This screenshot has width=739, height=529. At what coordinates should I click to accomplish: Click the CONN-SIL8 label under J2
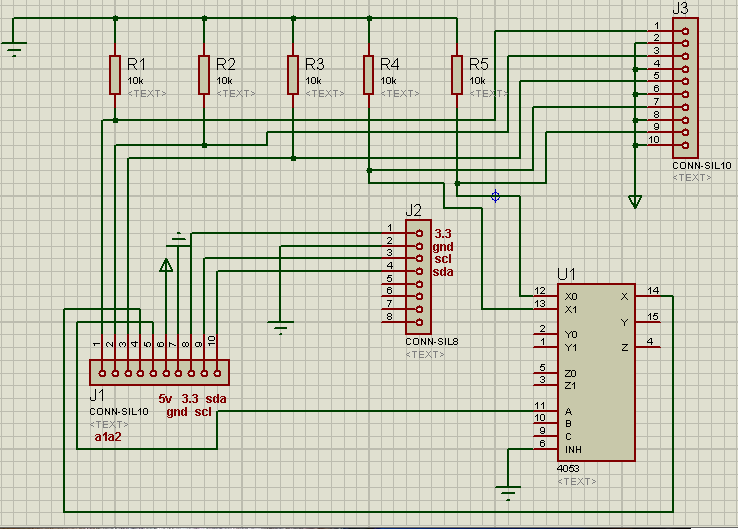(x=432, y=341)
